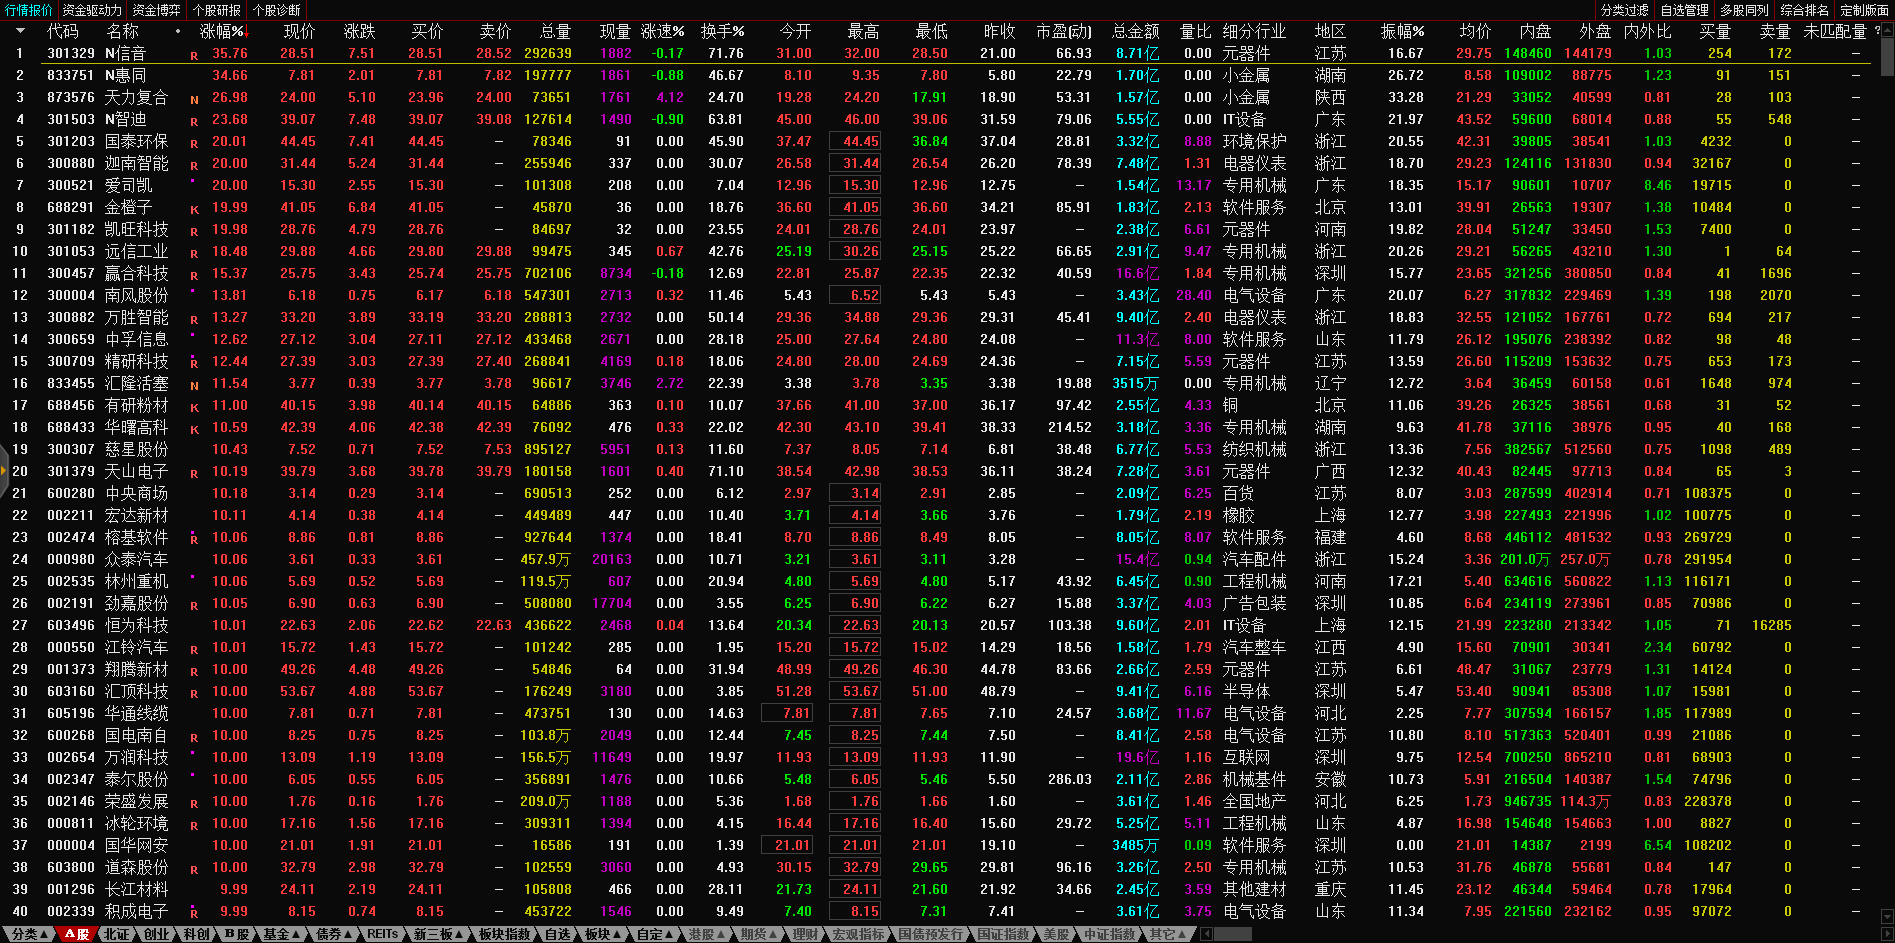Click the question mark help icon
Screen dimensions: 1895x943
[1877, 31]
